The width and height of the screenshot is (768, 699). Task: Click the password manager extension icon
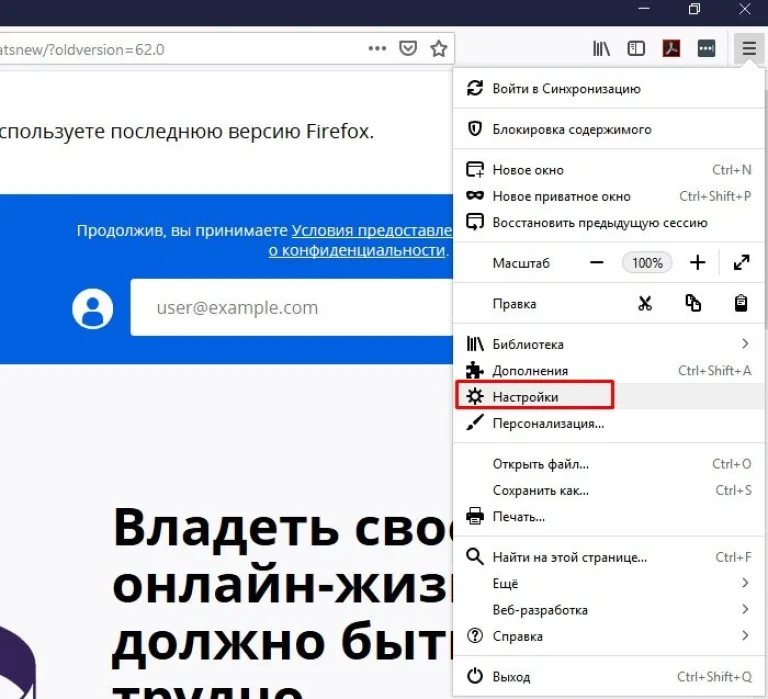click(706, 48)
